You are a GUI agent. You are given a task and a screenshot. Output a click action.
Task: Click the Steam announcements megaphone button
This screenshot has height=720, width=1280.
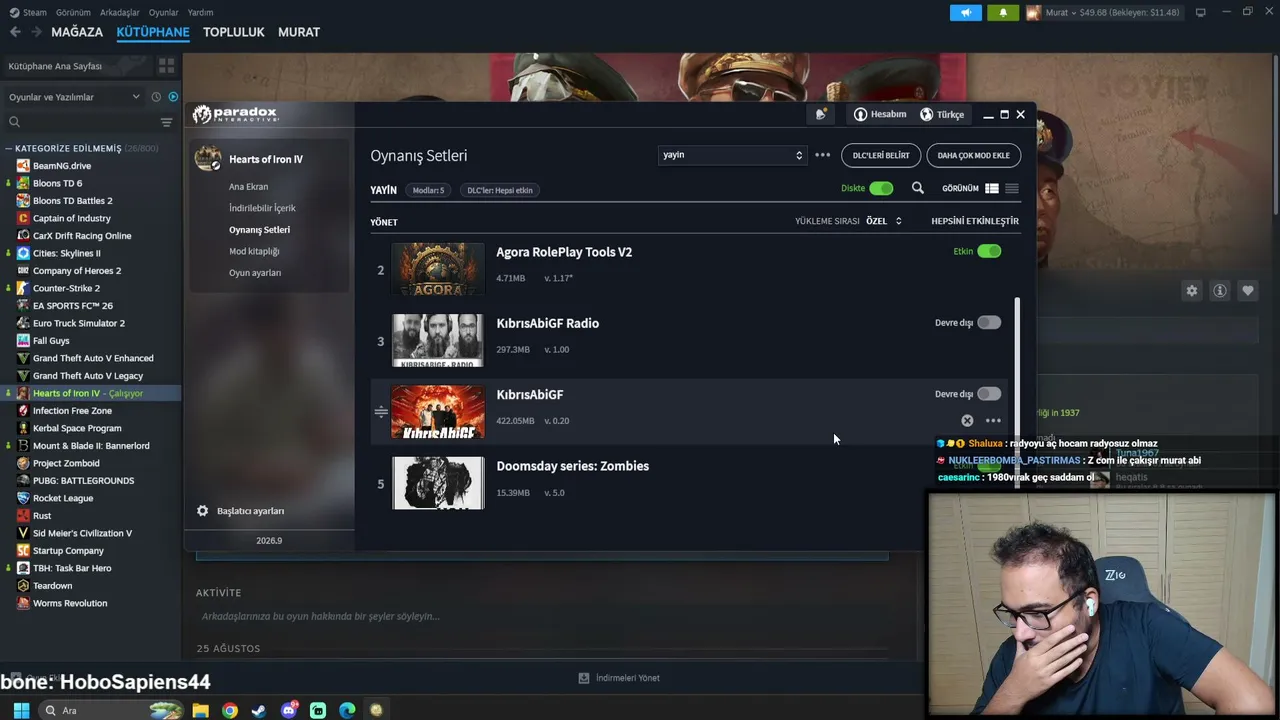[966, 13]
